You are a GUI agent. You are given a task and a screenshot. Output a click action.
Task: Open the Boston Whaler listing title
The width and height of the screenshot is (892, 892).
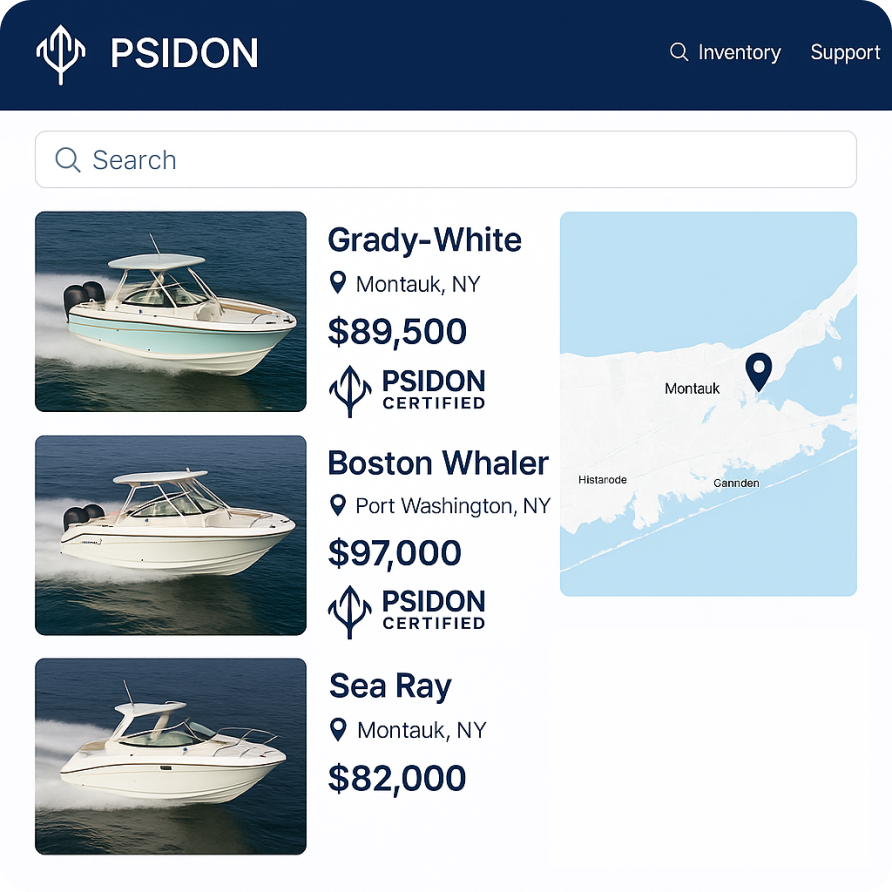[x=438, y=463]
